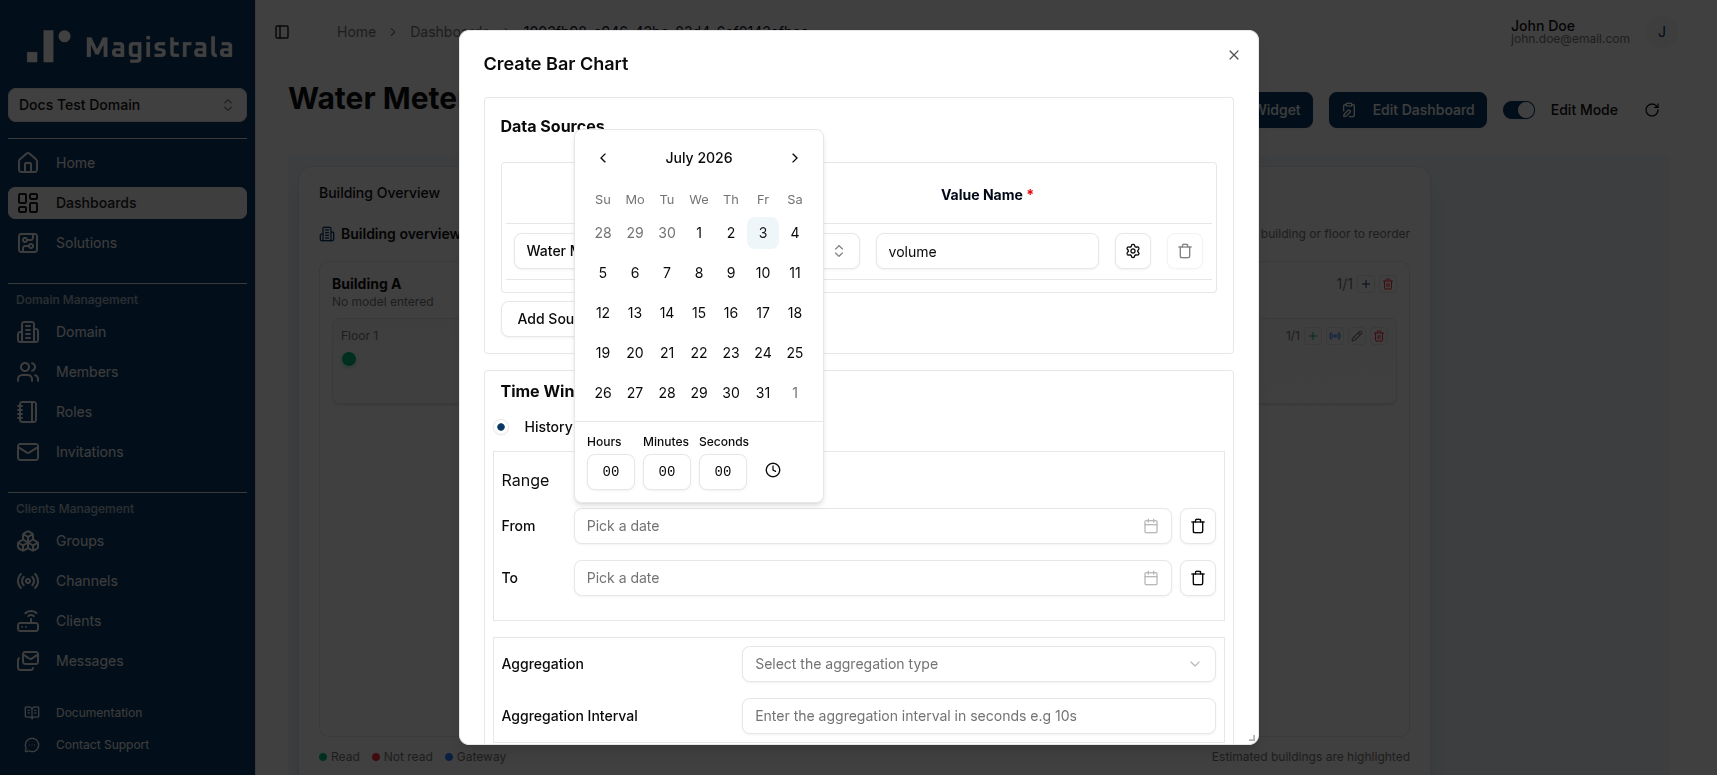This screenshot has height=775, width=1717.
Task: Open Home in the sidebar
Action: point(127,163)
